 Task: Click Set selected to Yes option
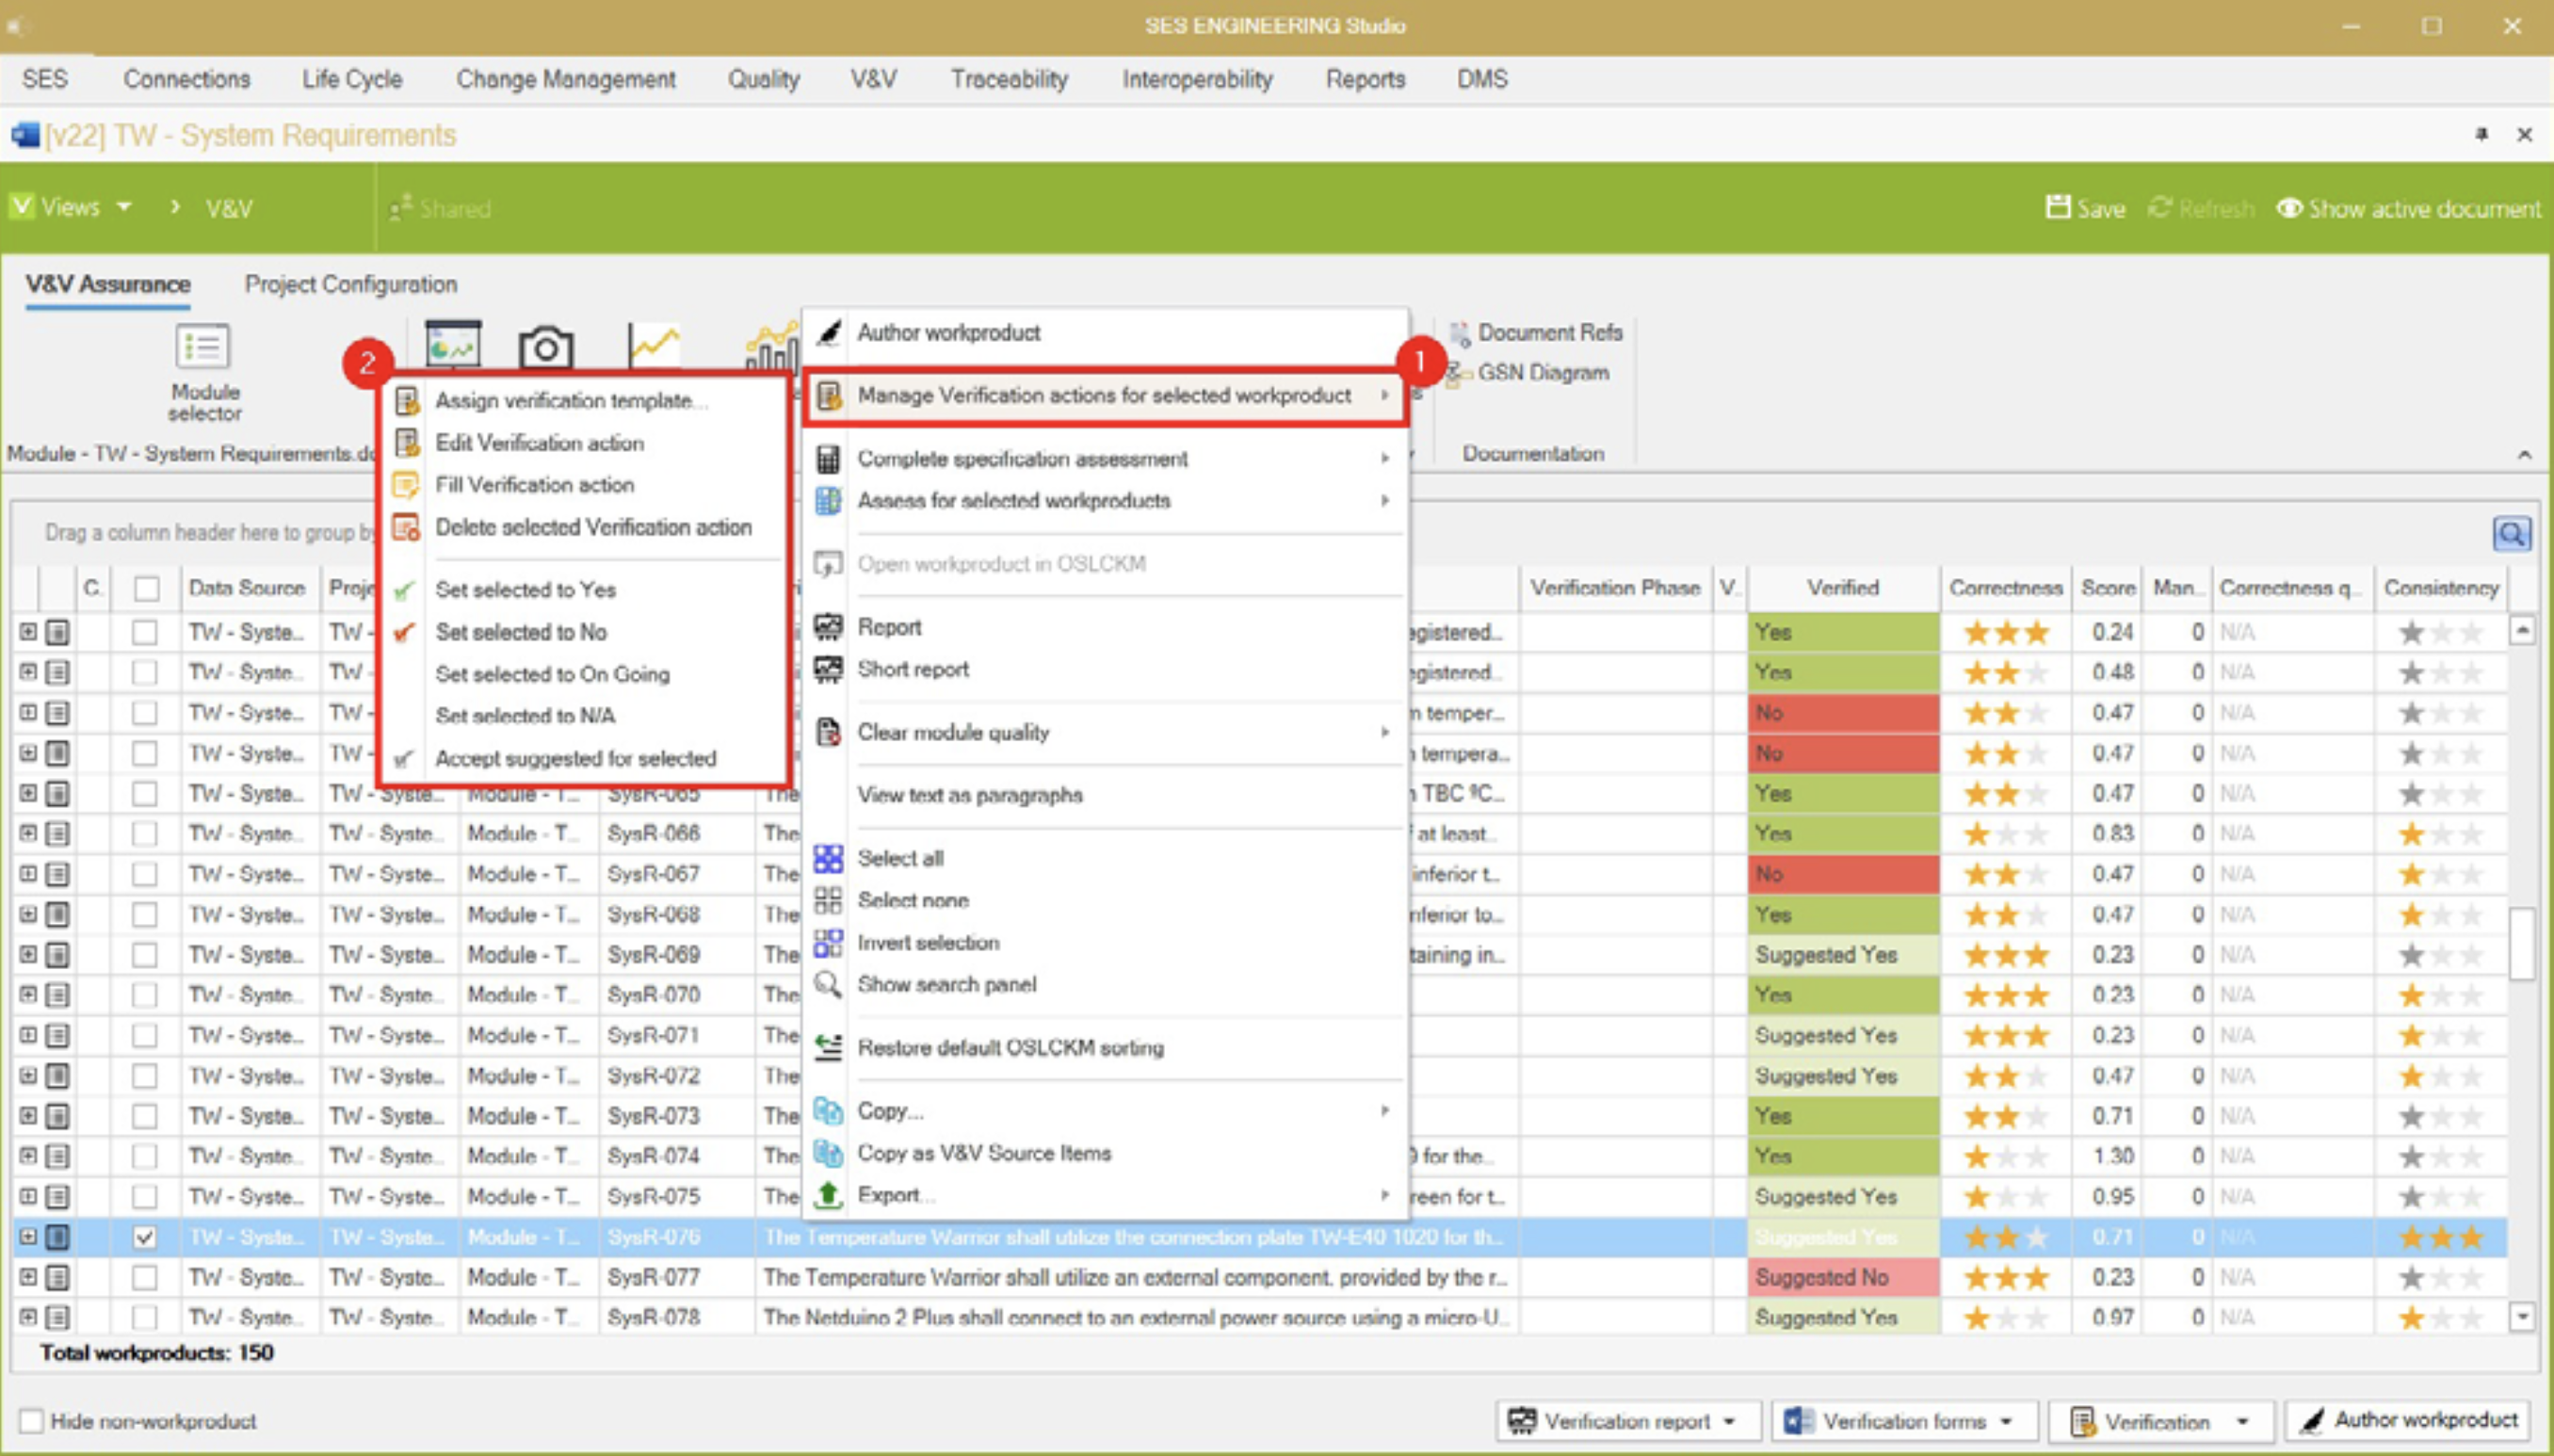(x=525, y=590)
